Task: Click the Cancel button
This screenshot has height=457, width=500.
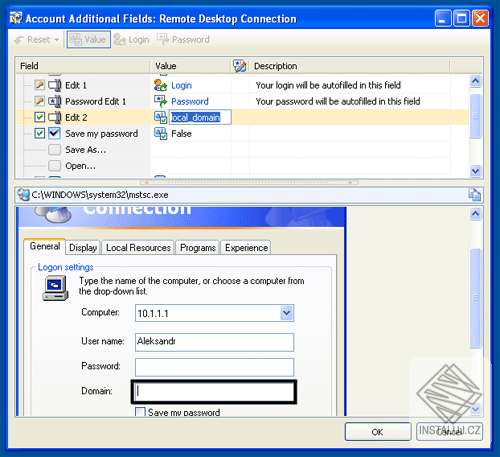Action: tap(449, 432)
